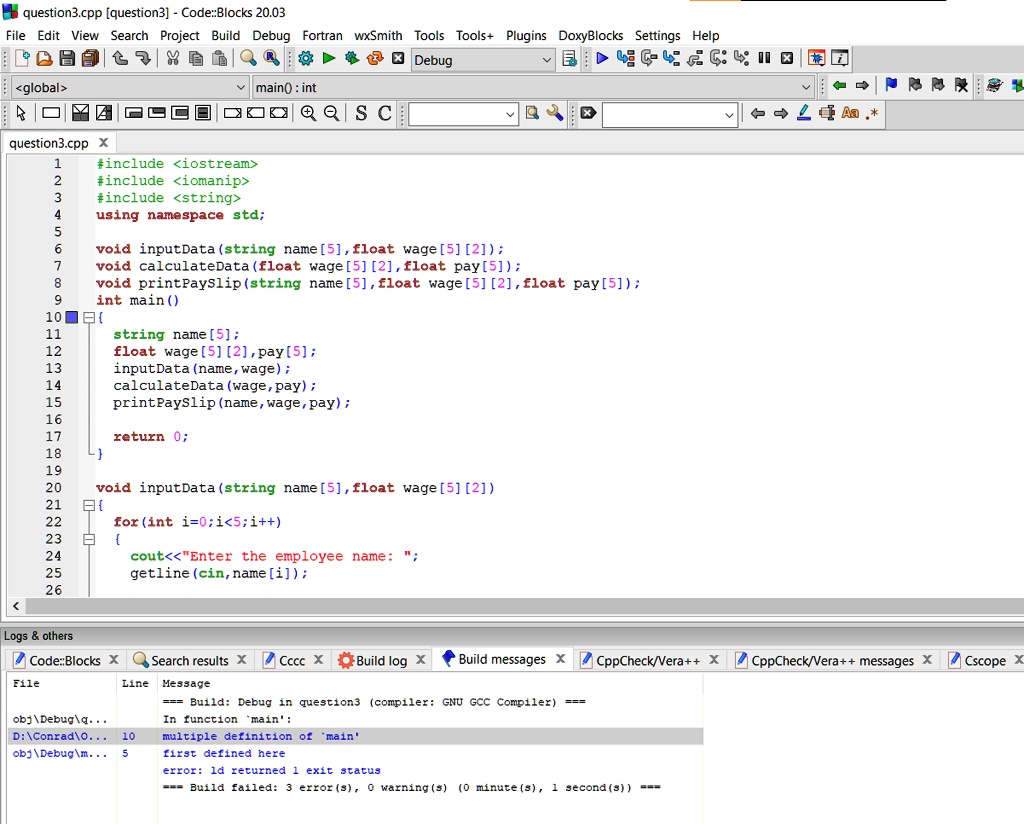1024x824 pixels.
Task: Click the horizontal editor scrollbar track
Action: 522,606
